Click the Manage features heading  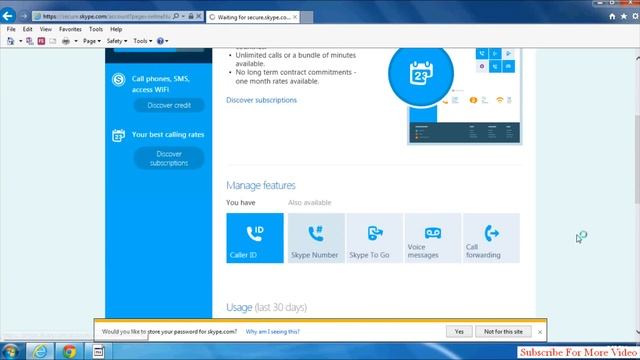pos(261,185)
